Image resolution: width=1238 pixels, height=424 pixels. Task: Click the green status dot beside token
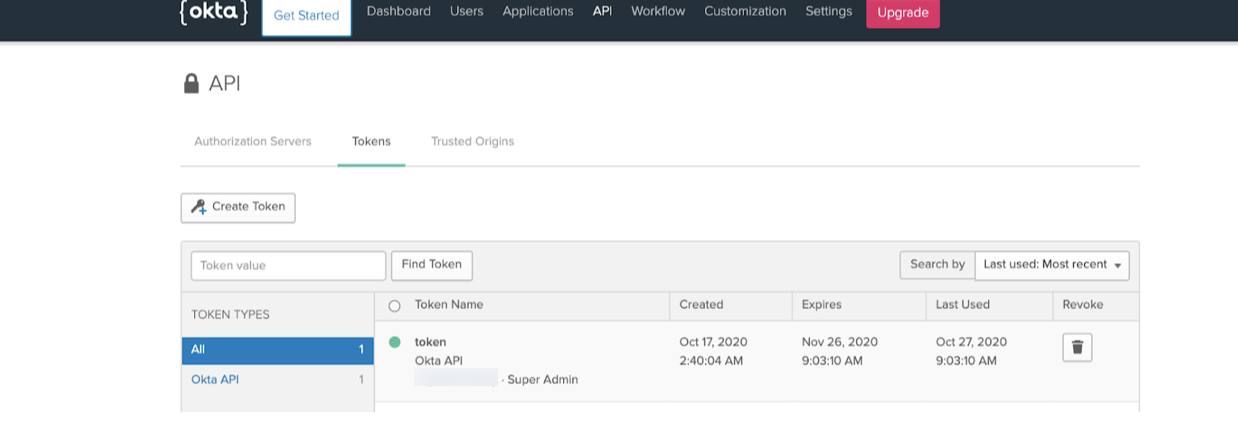[x=394, y=342]
